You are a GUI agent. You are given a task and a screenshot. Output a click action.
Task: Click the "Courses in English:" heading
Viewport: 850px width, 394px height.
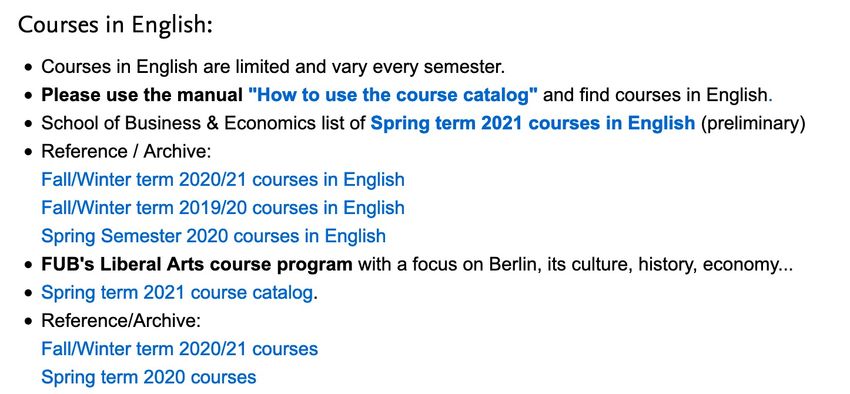pos(115,25)
